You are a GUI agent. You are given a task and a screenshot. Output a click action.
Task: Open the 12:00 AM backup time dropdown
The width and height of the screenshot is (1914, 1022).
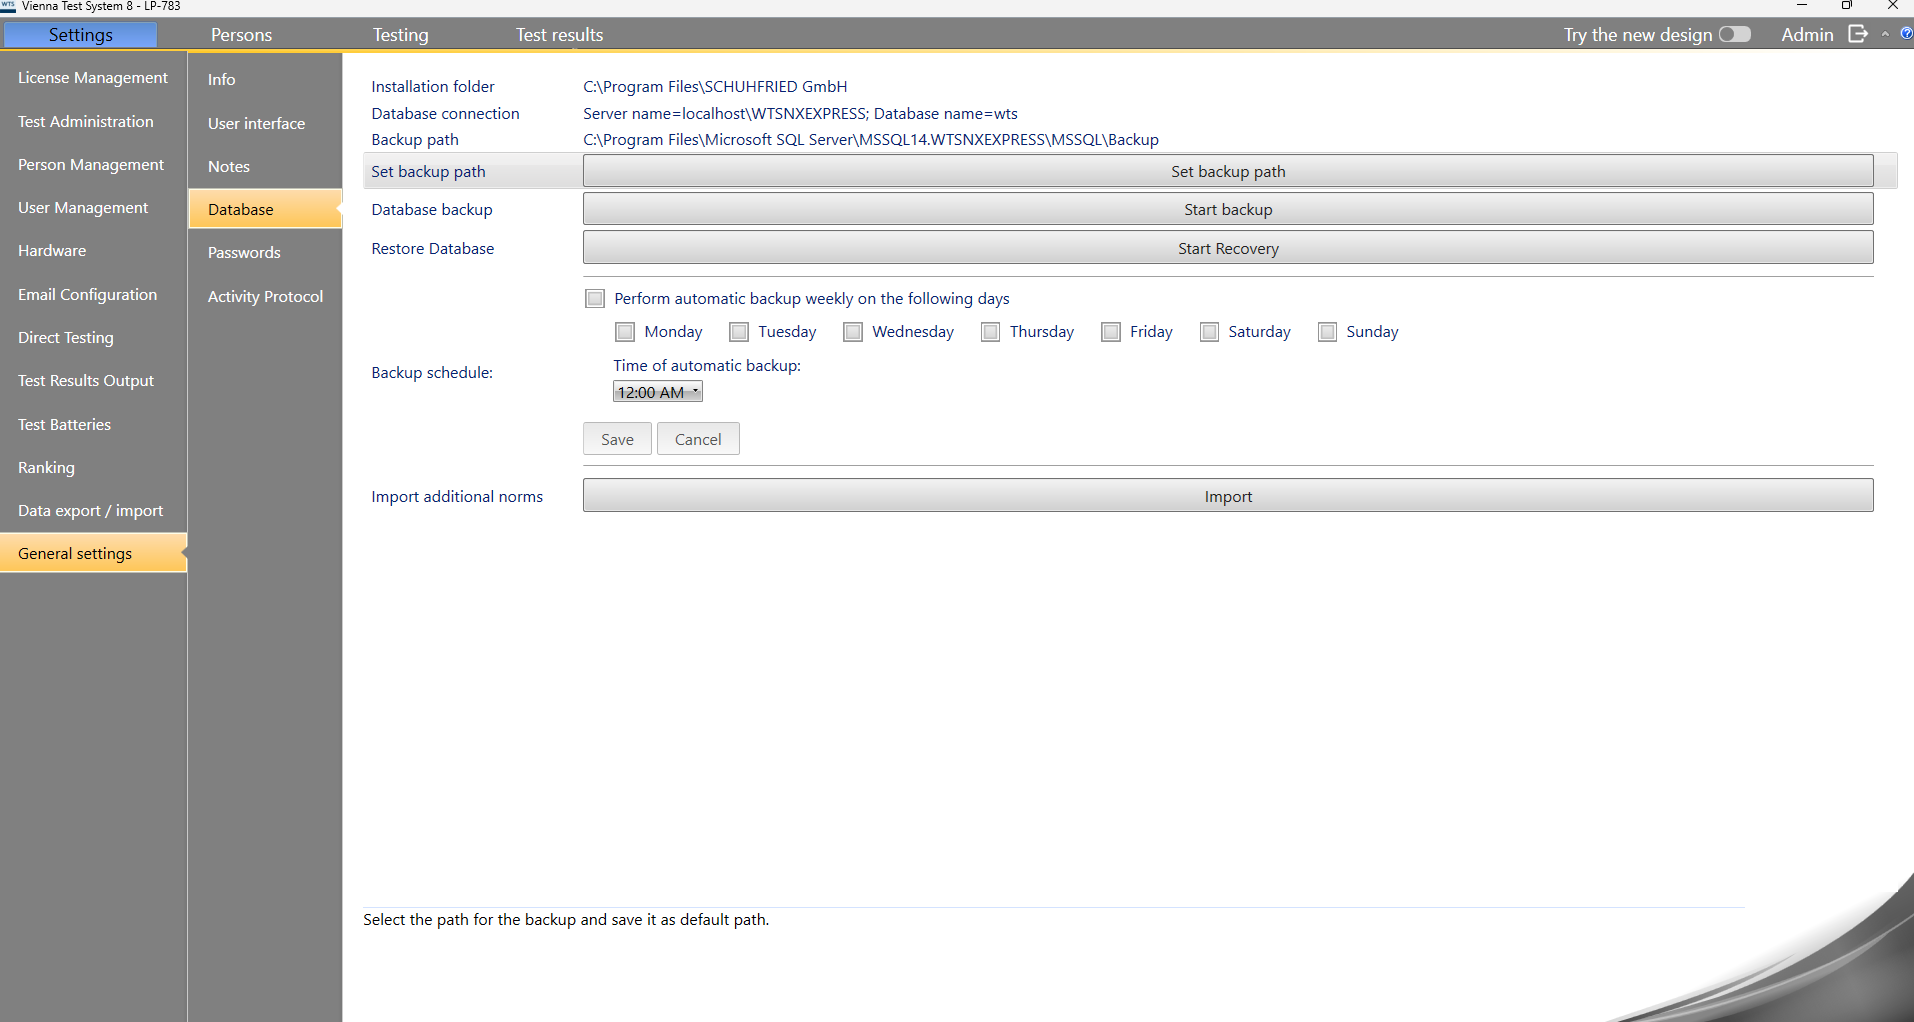pyautogui.click(x=657, y=392)
